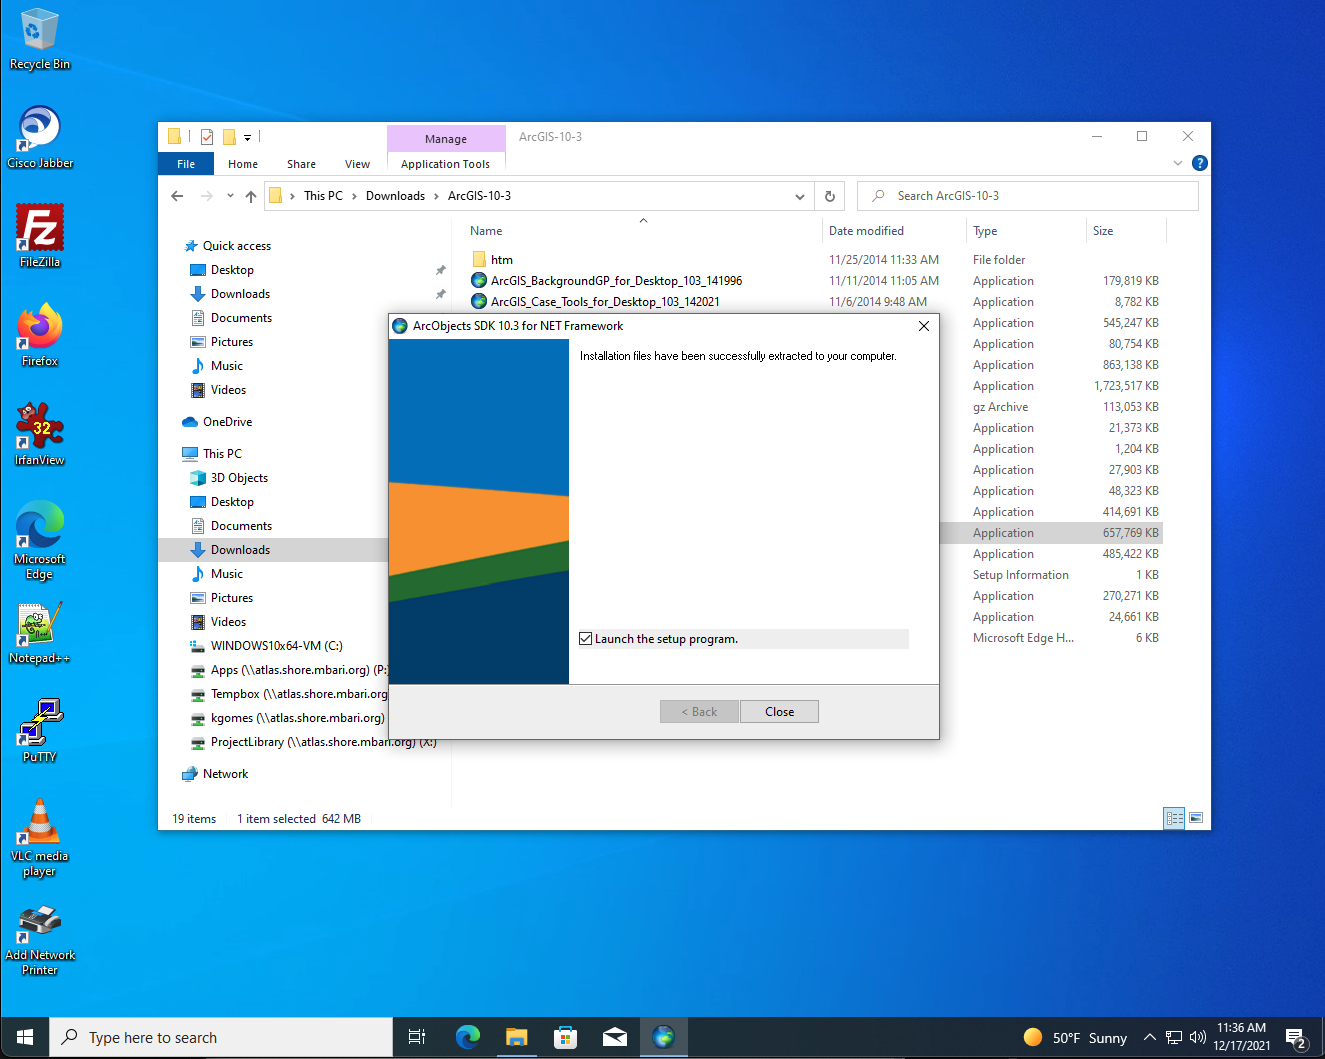Sort by Date modified column header
Screen dimensions: 1325x1059
click(866, 231)
